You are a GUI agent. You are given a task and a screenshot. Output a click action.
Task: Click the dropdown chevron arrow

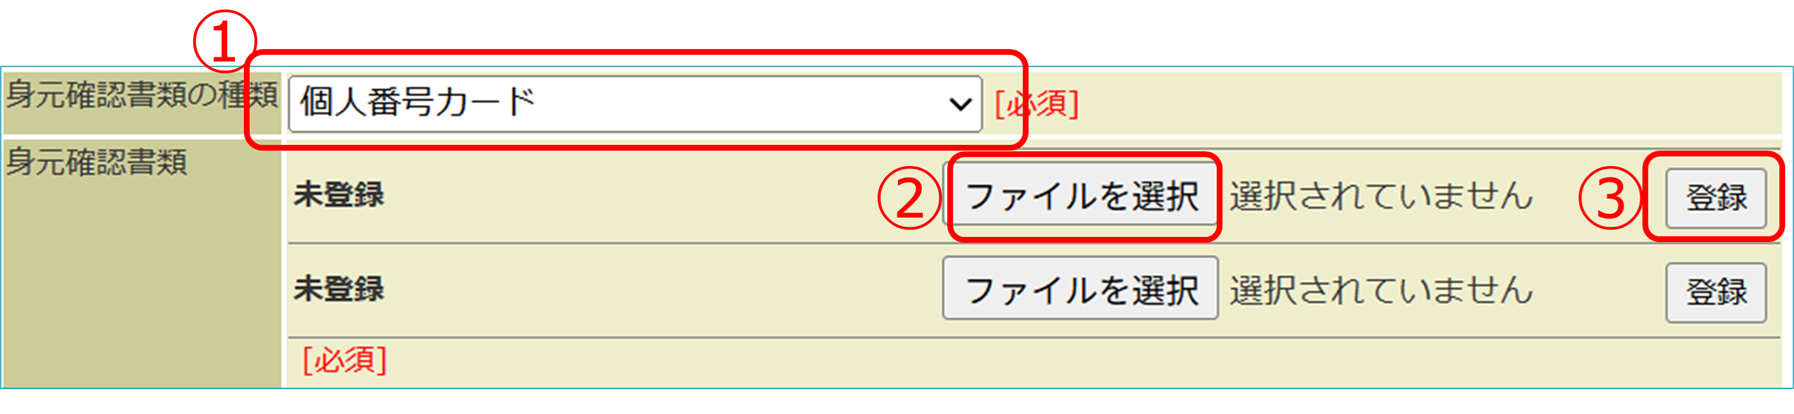(960, 103)
